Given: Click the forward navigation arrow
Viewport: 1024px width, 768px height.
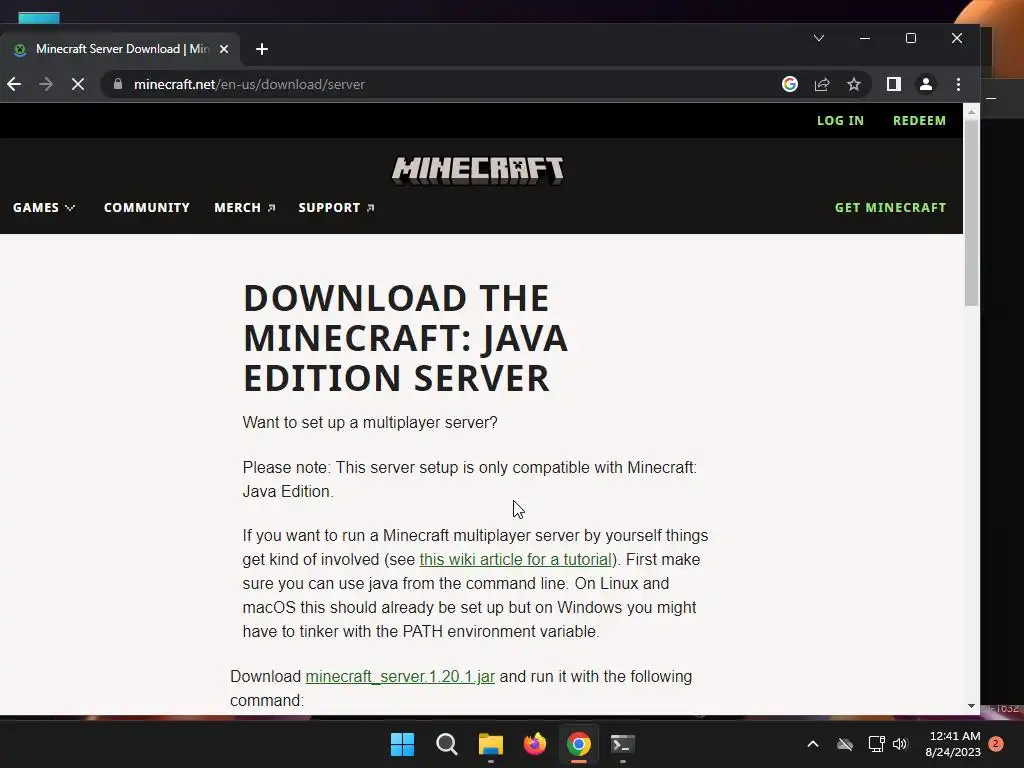Looking at the screenshot, I should [x=46, y=84].
